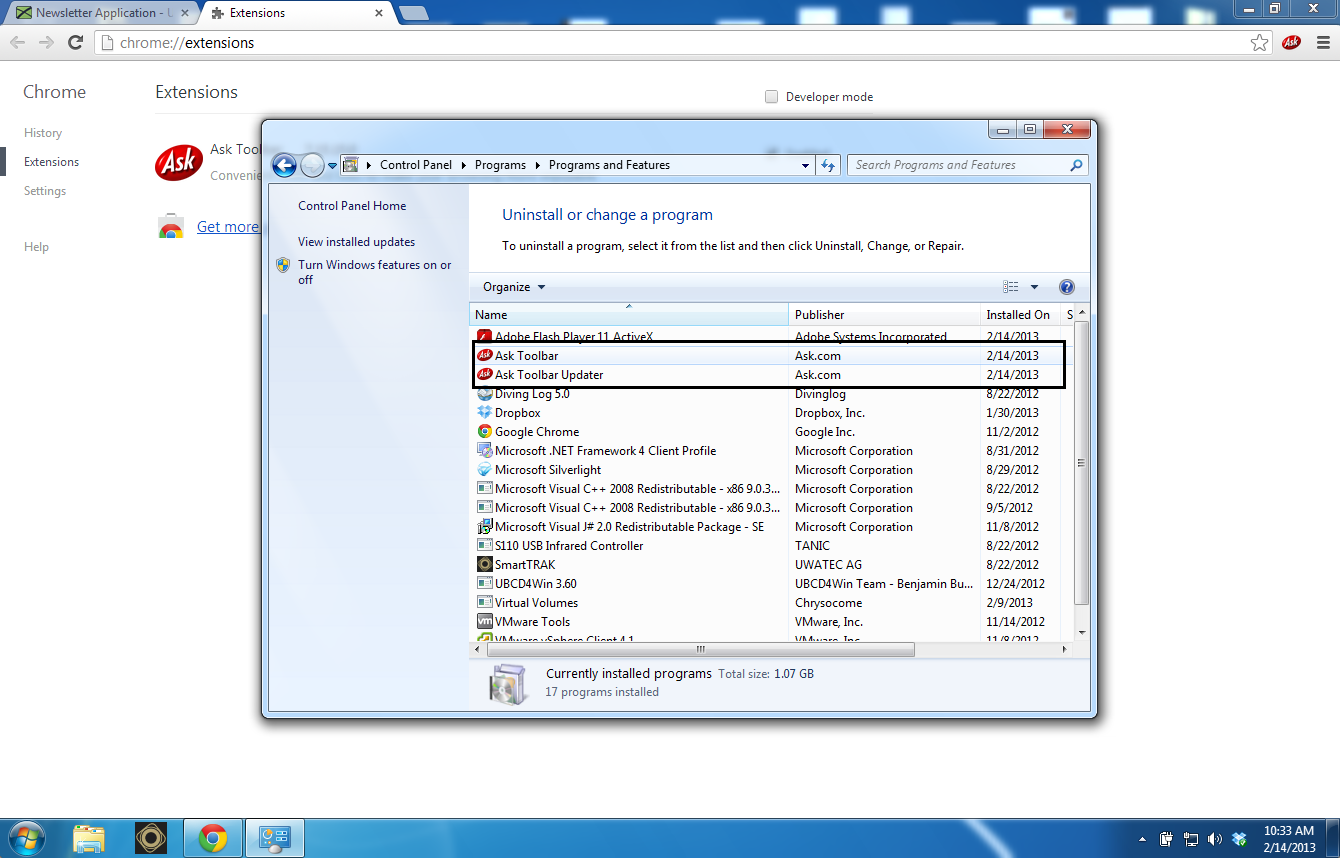The width and height of the screenshot is (1340, 858).
Task: Open SmartTRAK from the taskbar
Action: tap(151, 838)
